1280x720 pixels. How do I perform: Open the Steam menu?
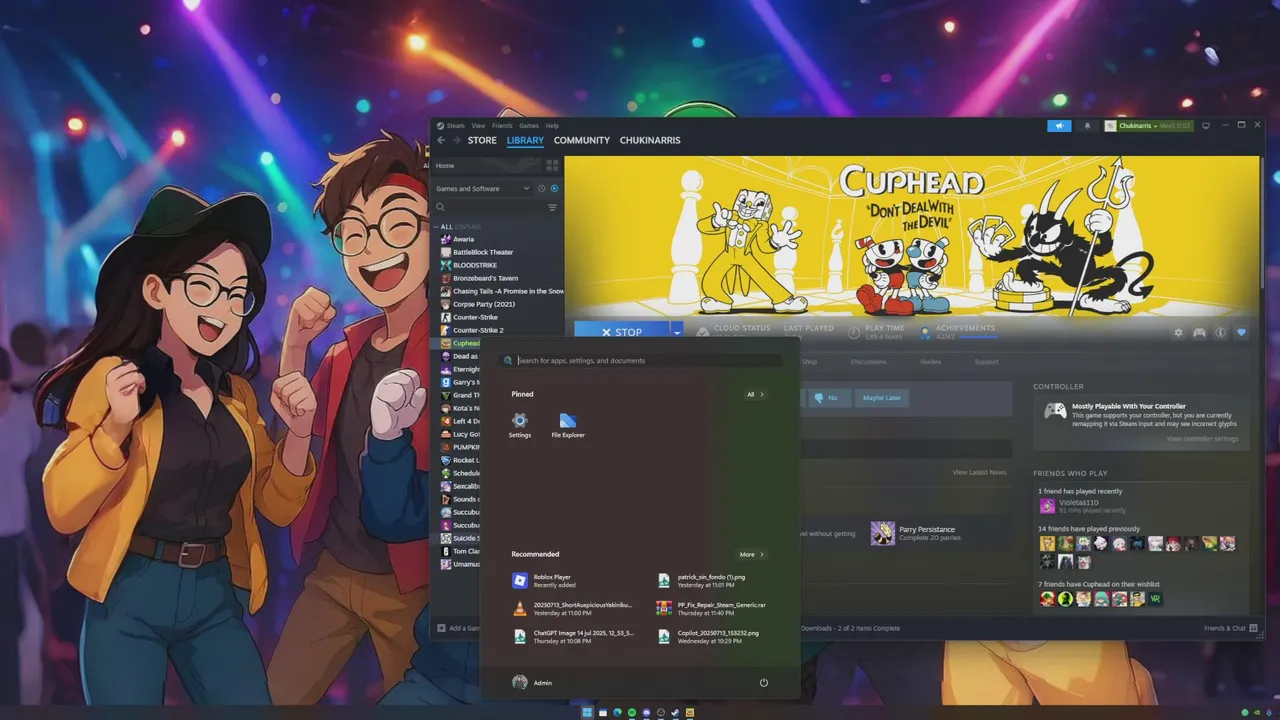455,126
